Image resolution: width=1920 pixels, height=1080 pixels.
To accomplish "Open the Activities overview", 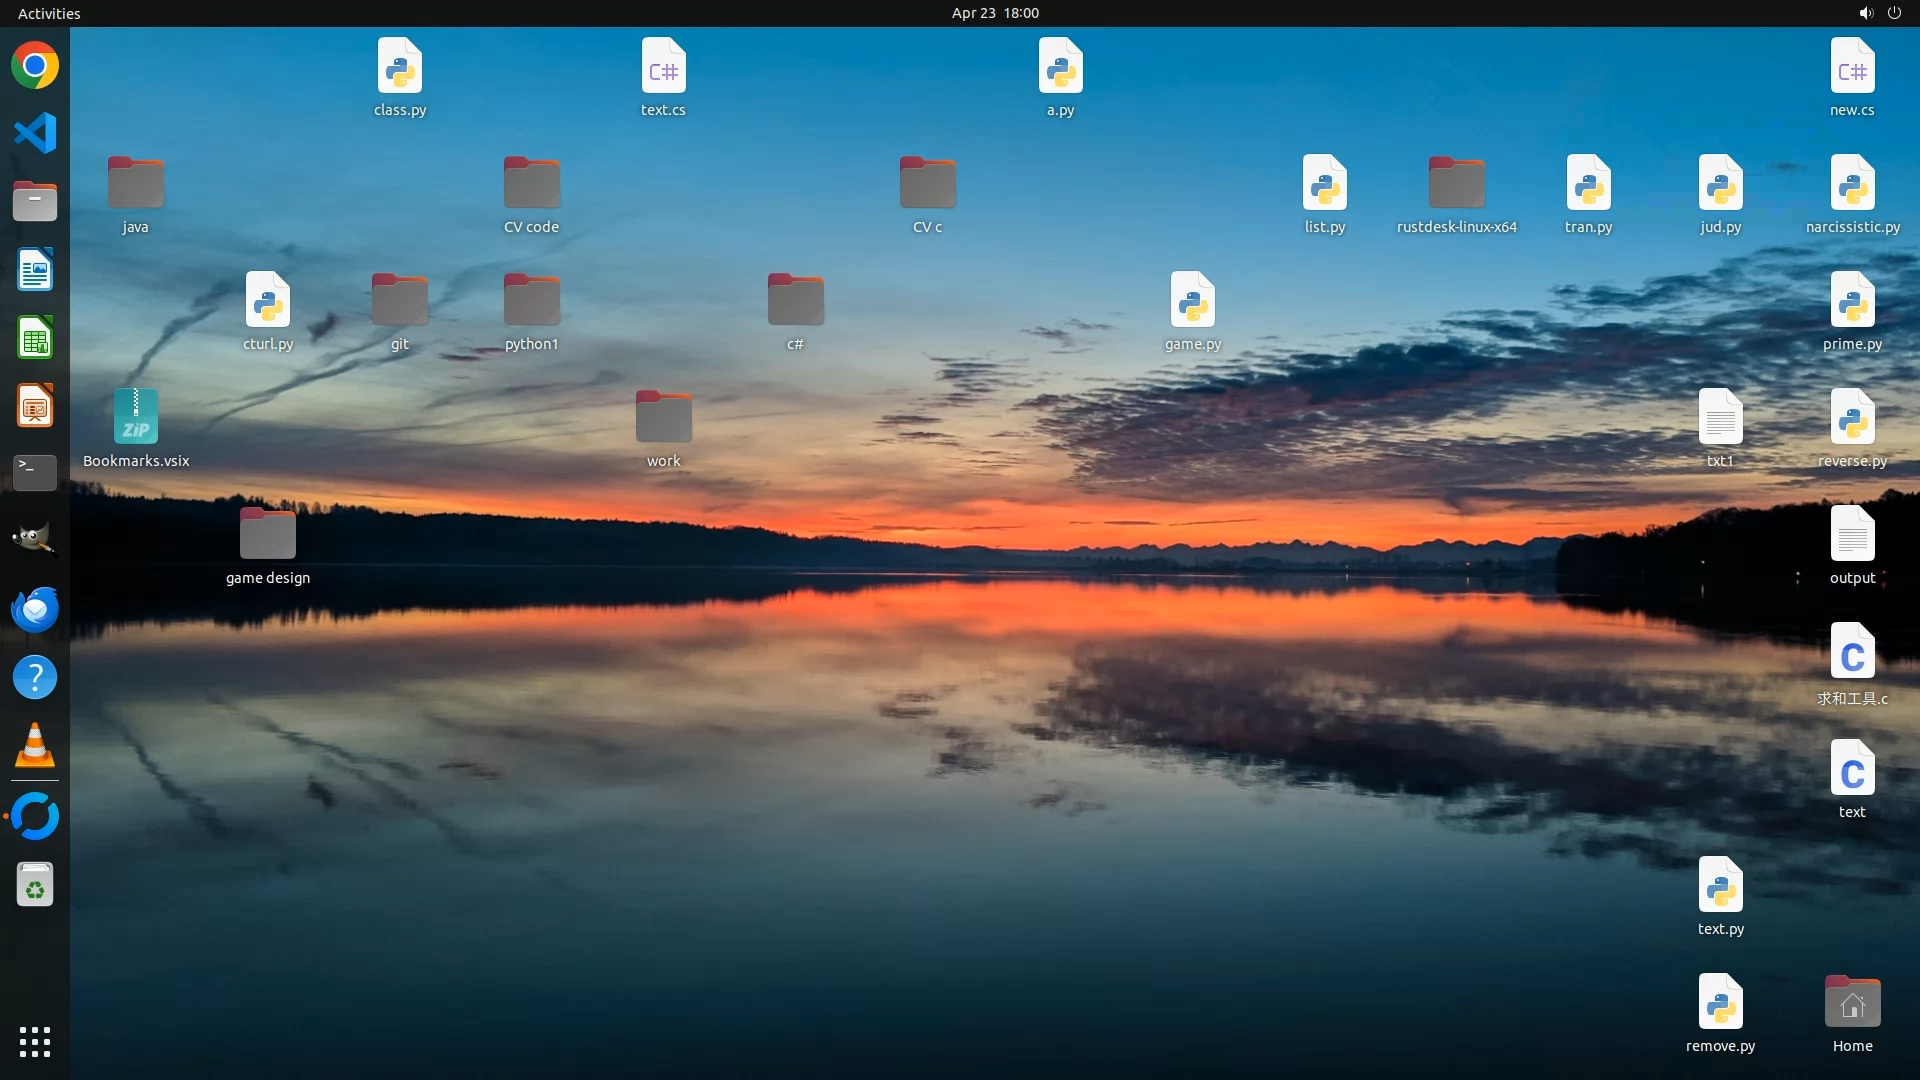I will [49, 13].
